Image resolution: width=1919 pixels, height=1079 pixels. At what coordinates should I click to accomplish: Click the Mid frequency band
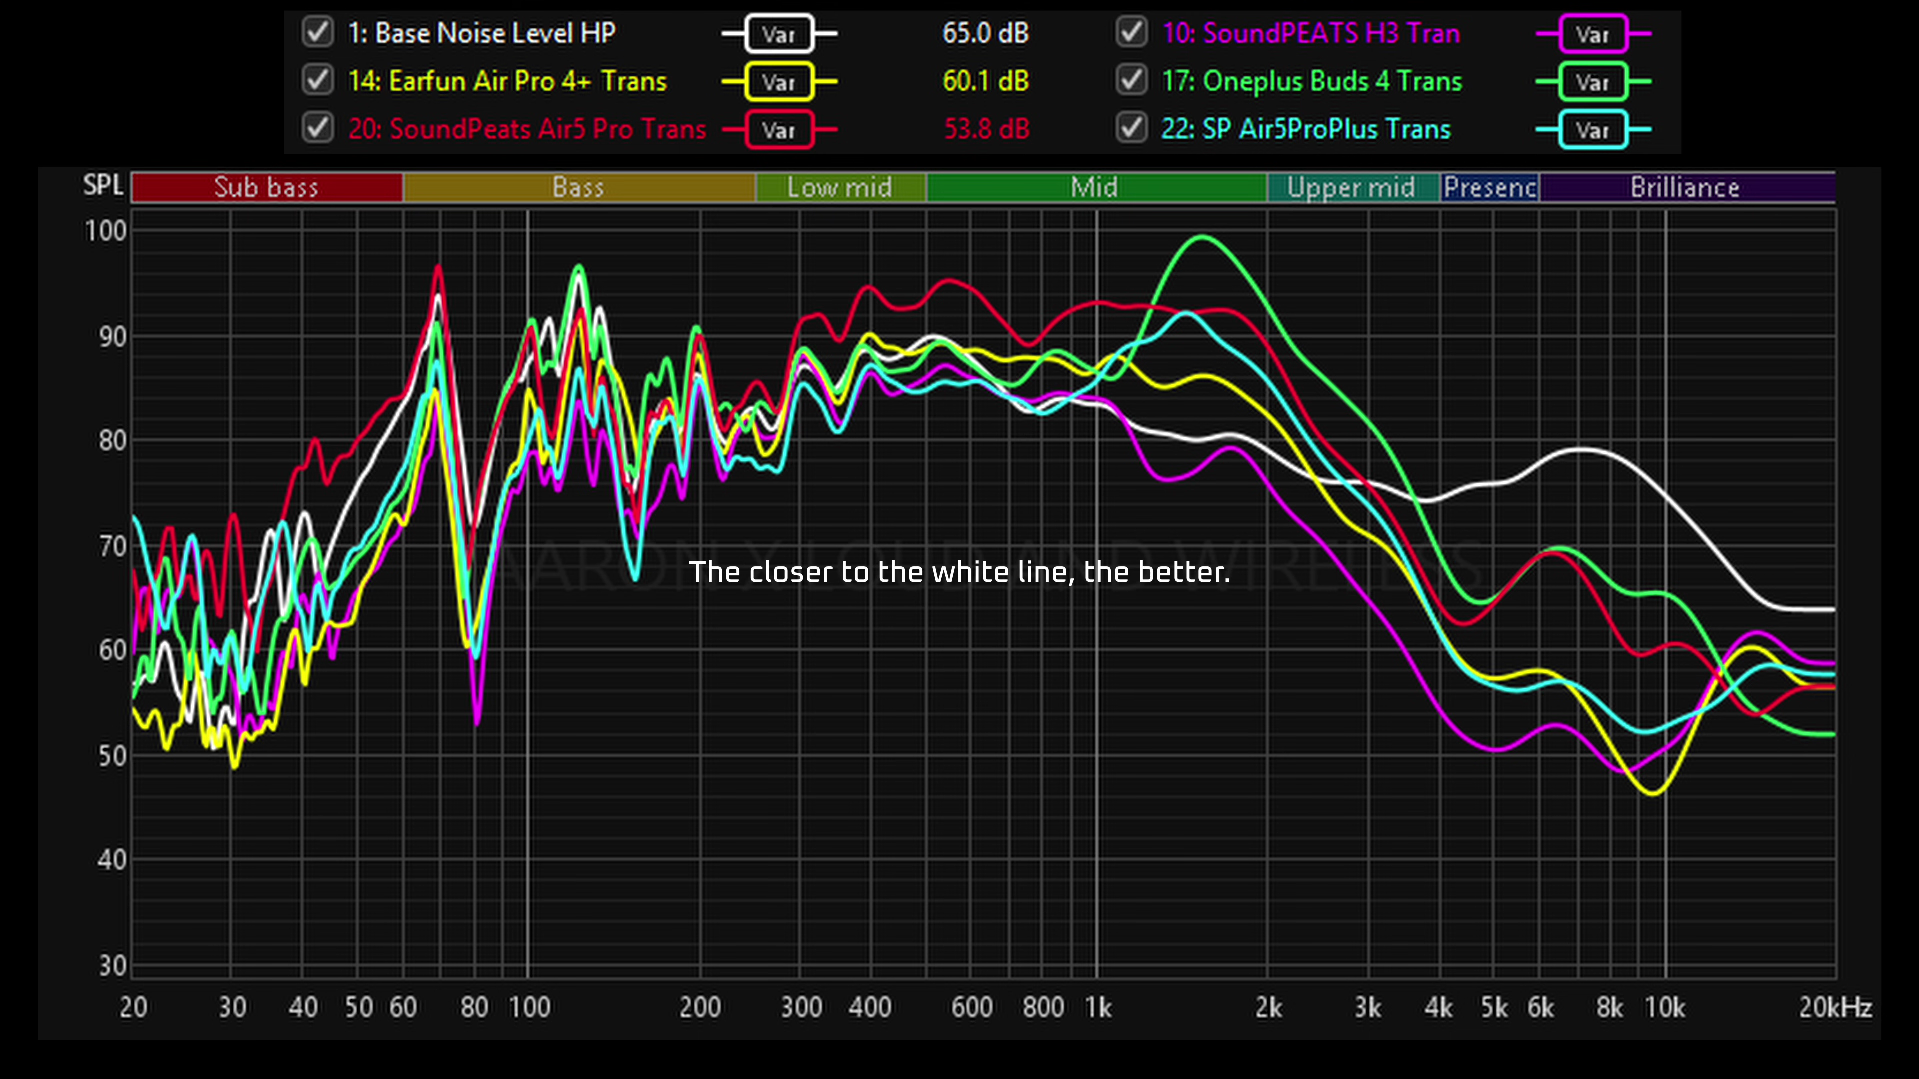[1096, 187]
